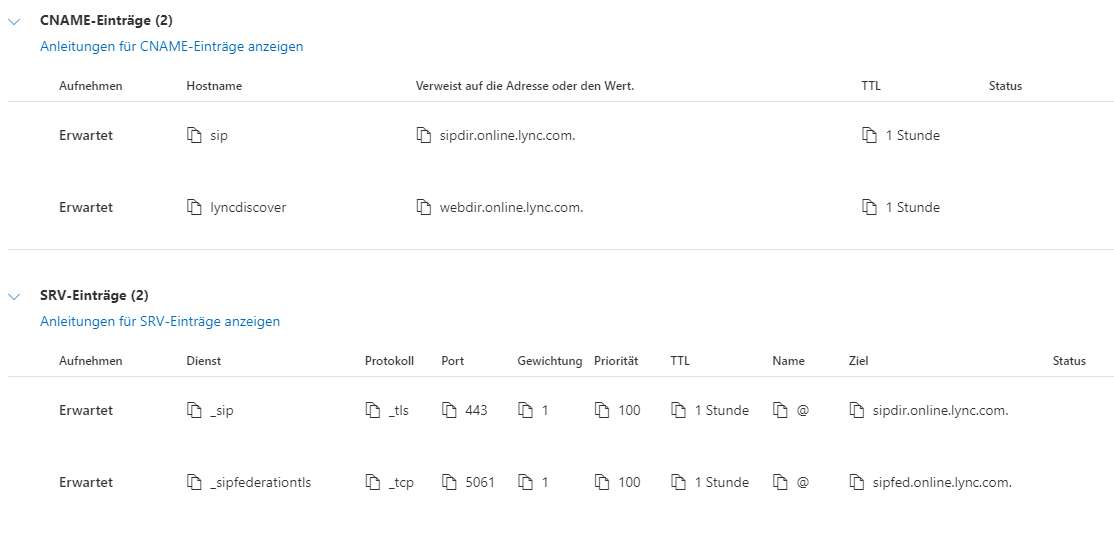
Task: Copy the SRV target sipdir.online.lync.com.
Action: click(857, 410)
